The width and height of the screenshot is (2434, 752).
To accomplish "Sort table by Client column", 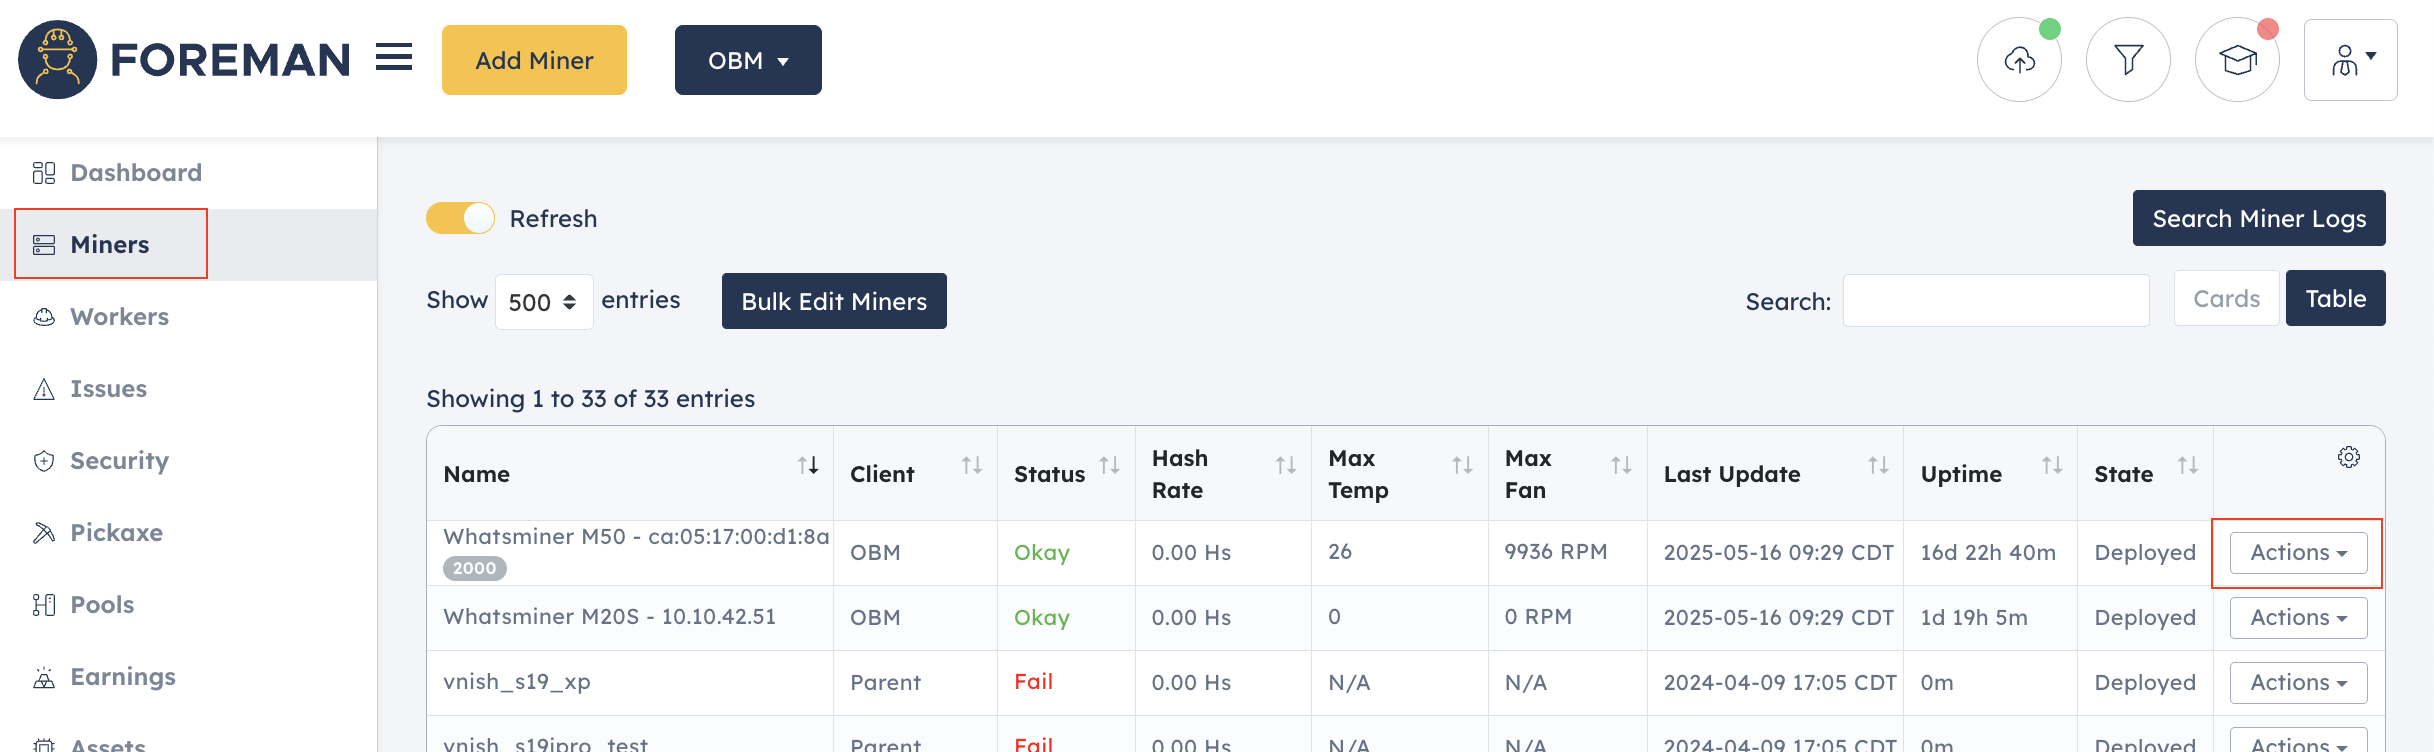I will [x=972, y=465].
